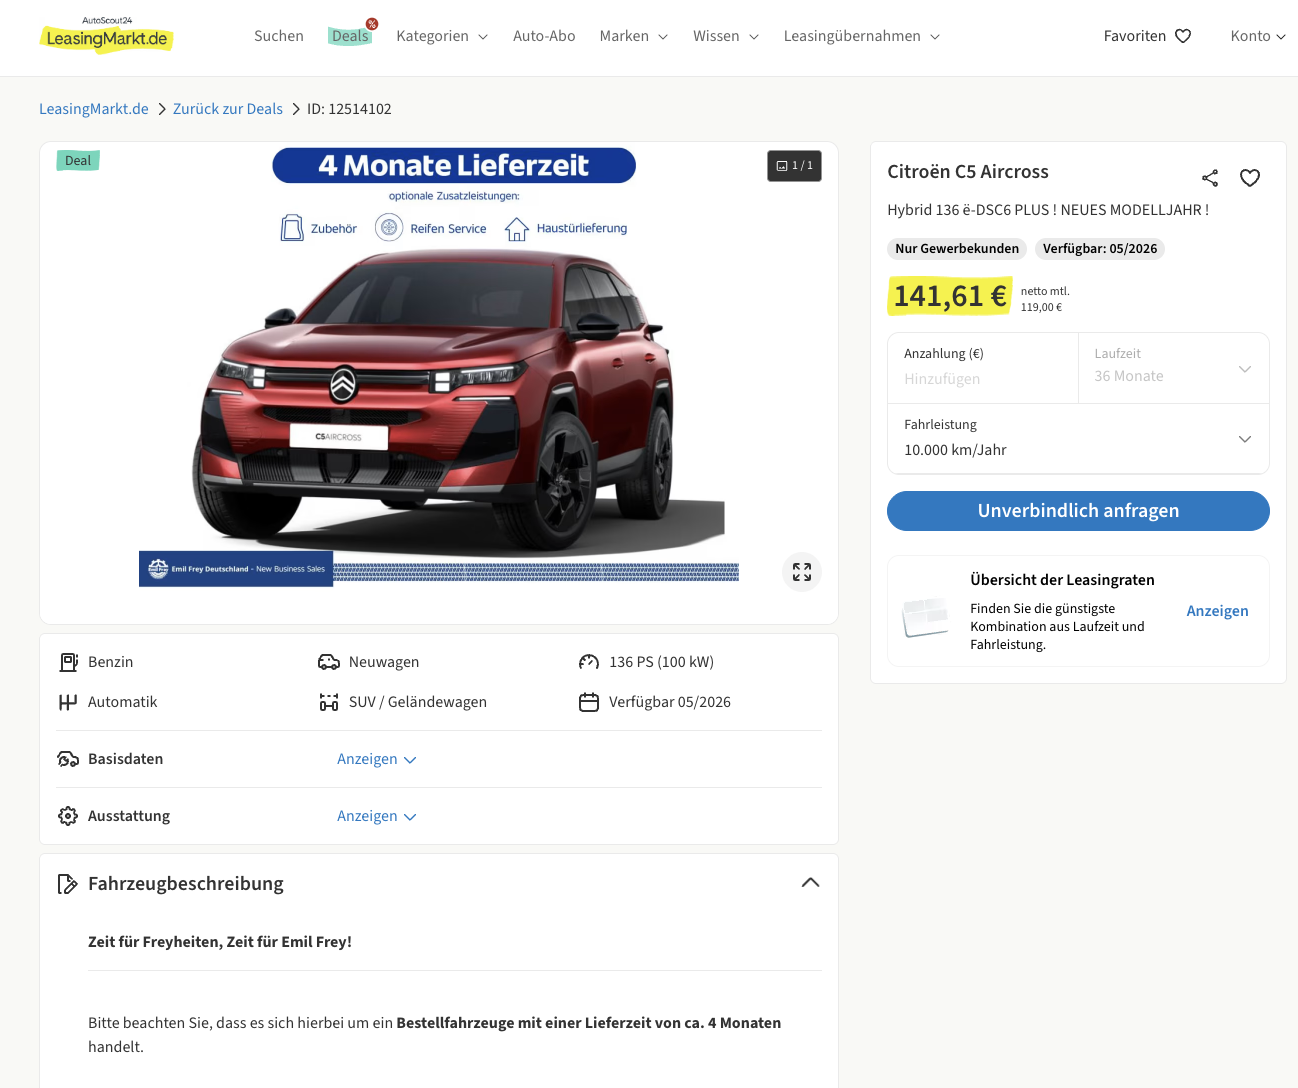Open the Laufzeit 36 Monate dropdown
Image resolution: width=1298 pixels, height=1088 pixels.
pyautogui.click(x=1173, y=369)
